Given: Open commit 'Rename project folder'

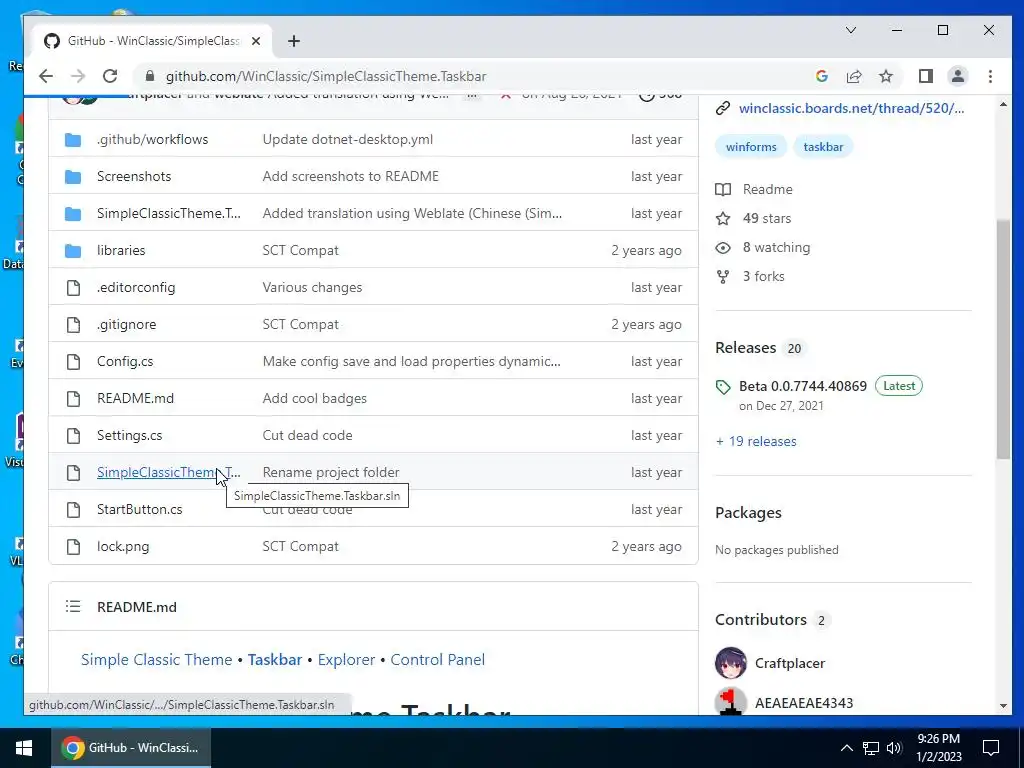Looking at the screenshot, I should click(330, 472).
